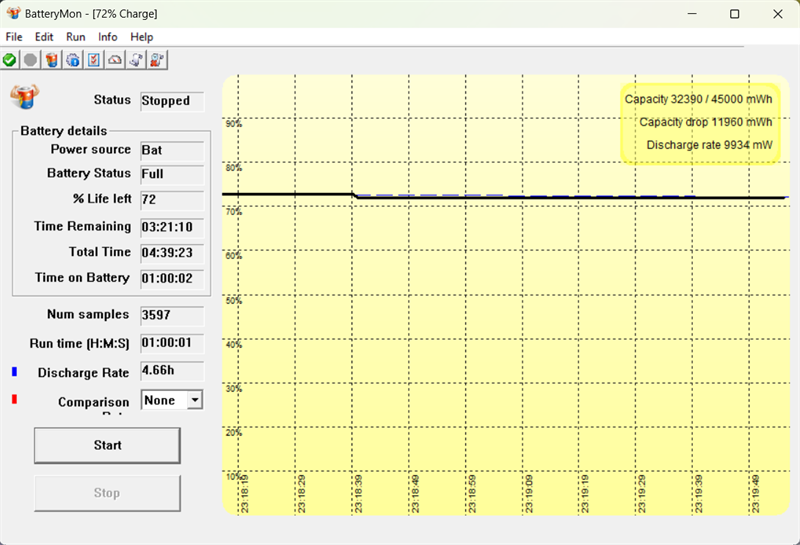Click the green checkmark start toolbar icon

click(9, 60)
